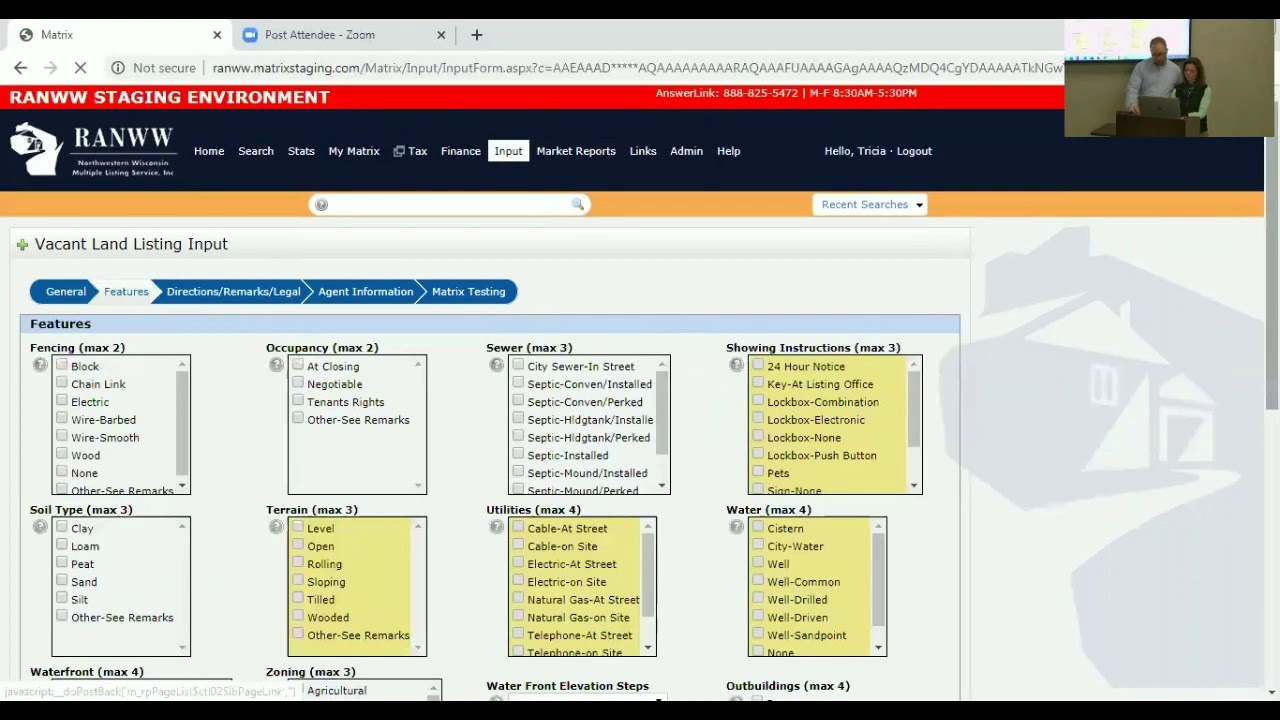Check the Well-Drilled water option

click(x=758, y=599)
